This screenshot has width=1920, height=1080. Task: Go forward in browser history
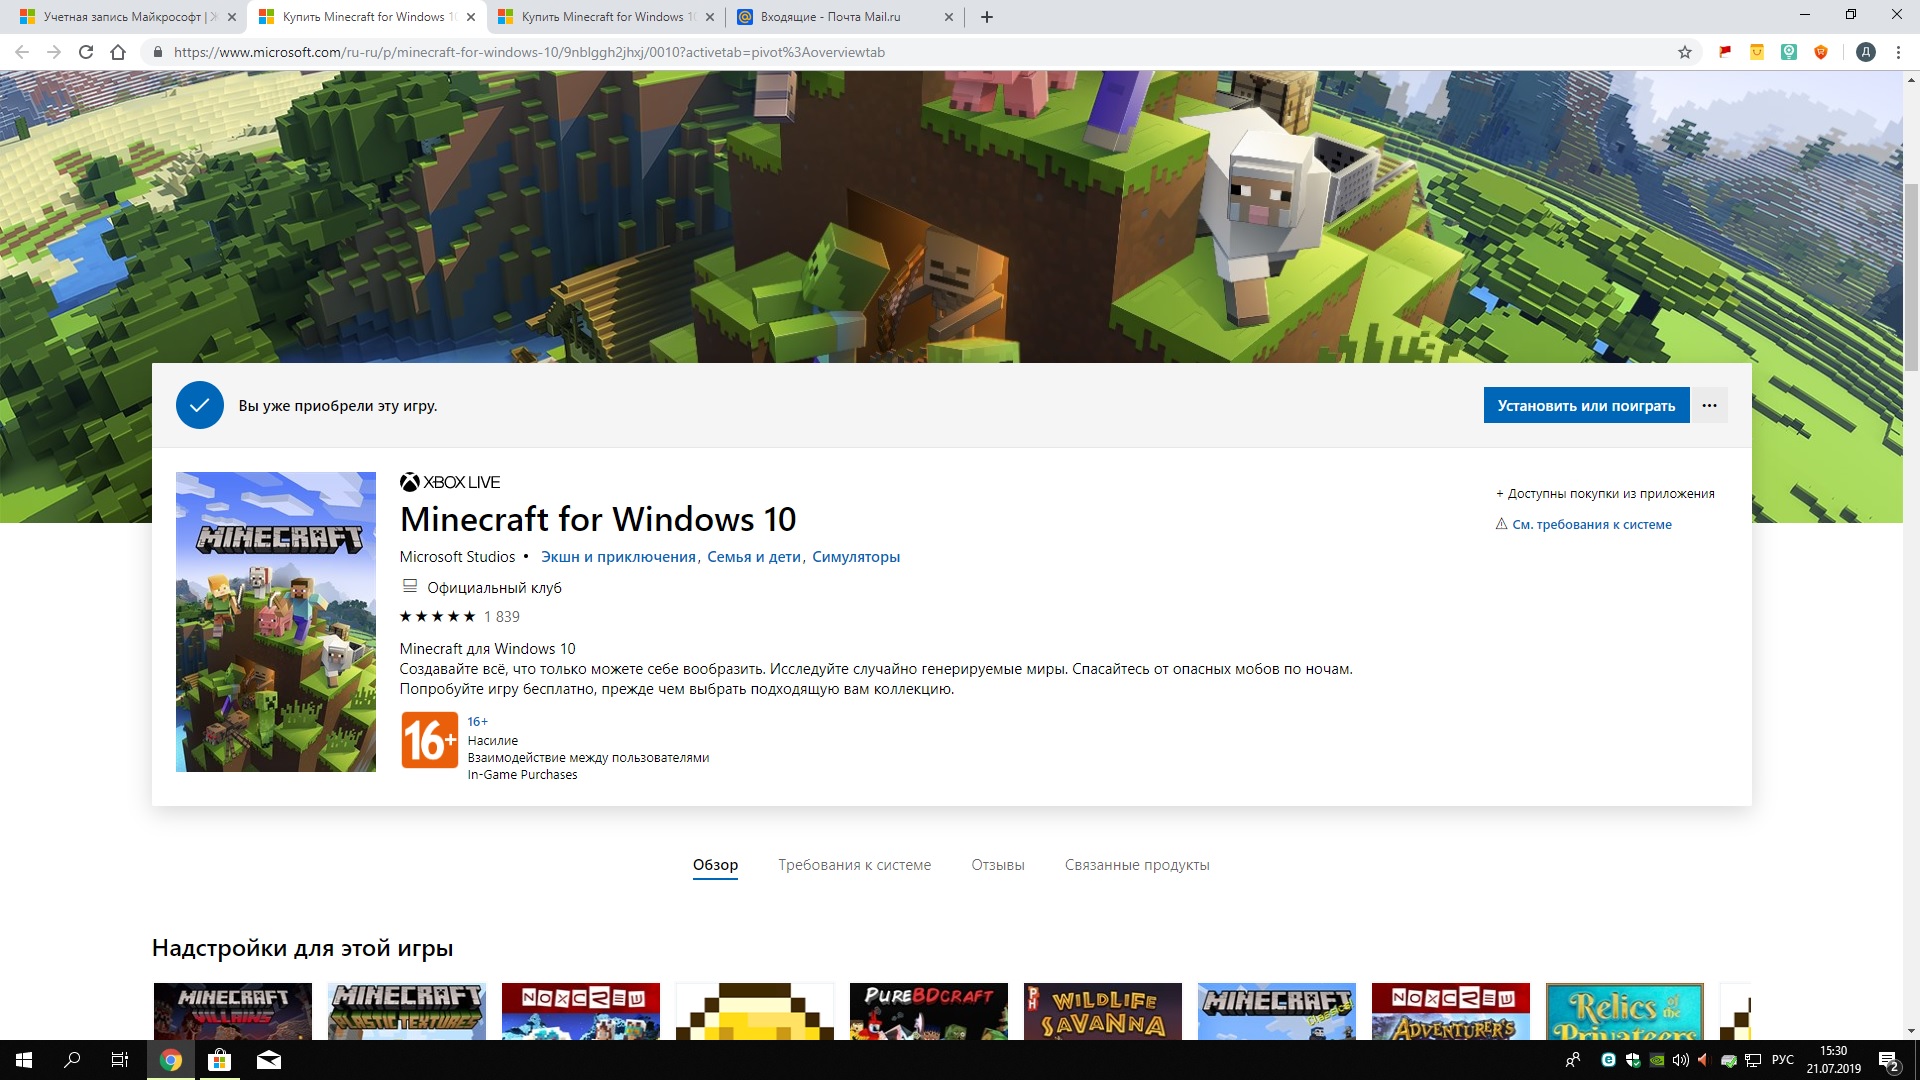click(x=54, y=52)
